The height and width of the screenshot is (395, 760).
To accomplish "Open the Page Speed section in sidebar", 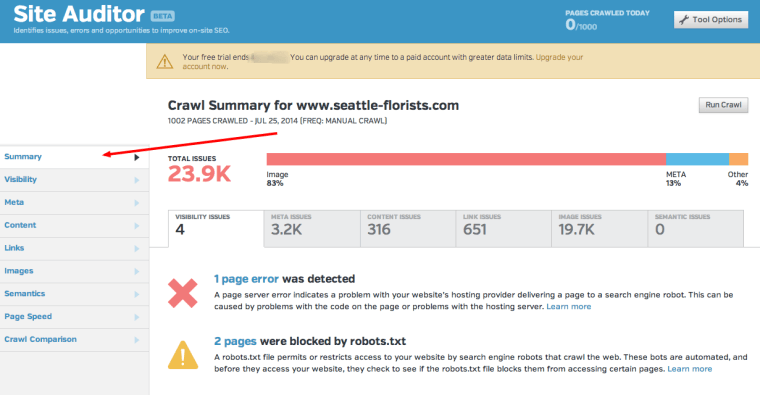I will pos(74,316).
